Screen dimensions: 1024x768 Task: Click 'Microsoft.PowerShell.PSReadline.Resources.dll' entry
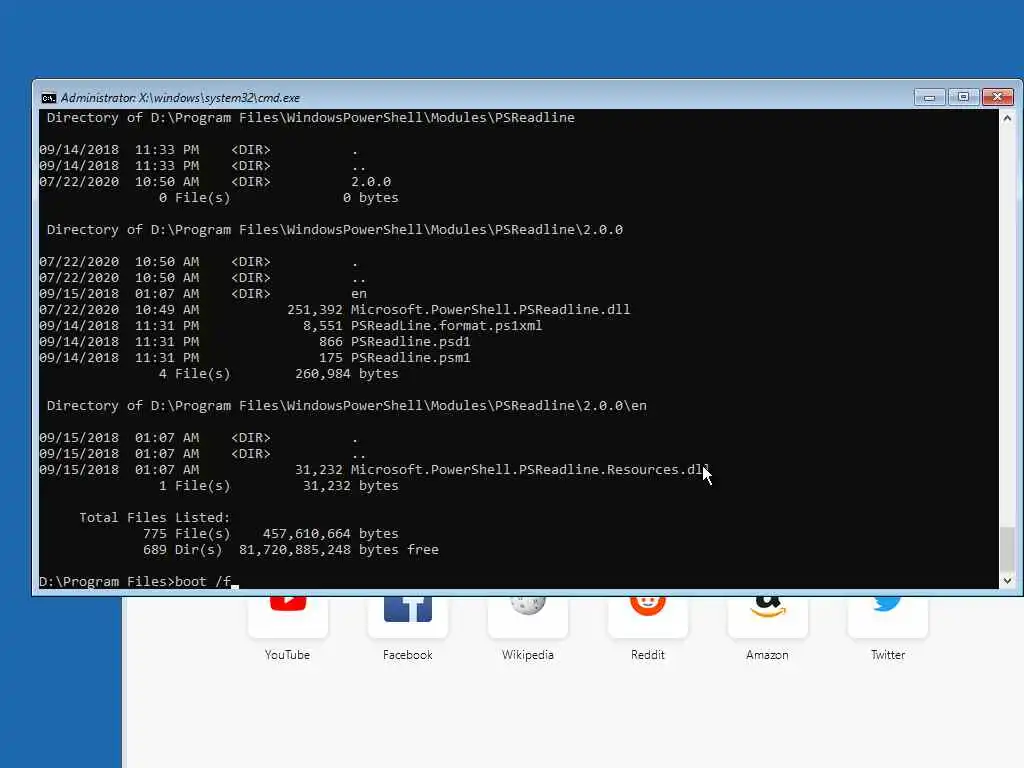tap(530, 470)
